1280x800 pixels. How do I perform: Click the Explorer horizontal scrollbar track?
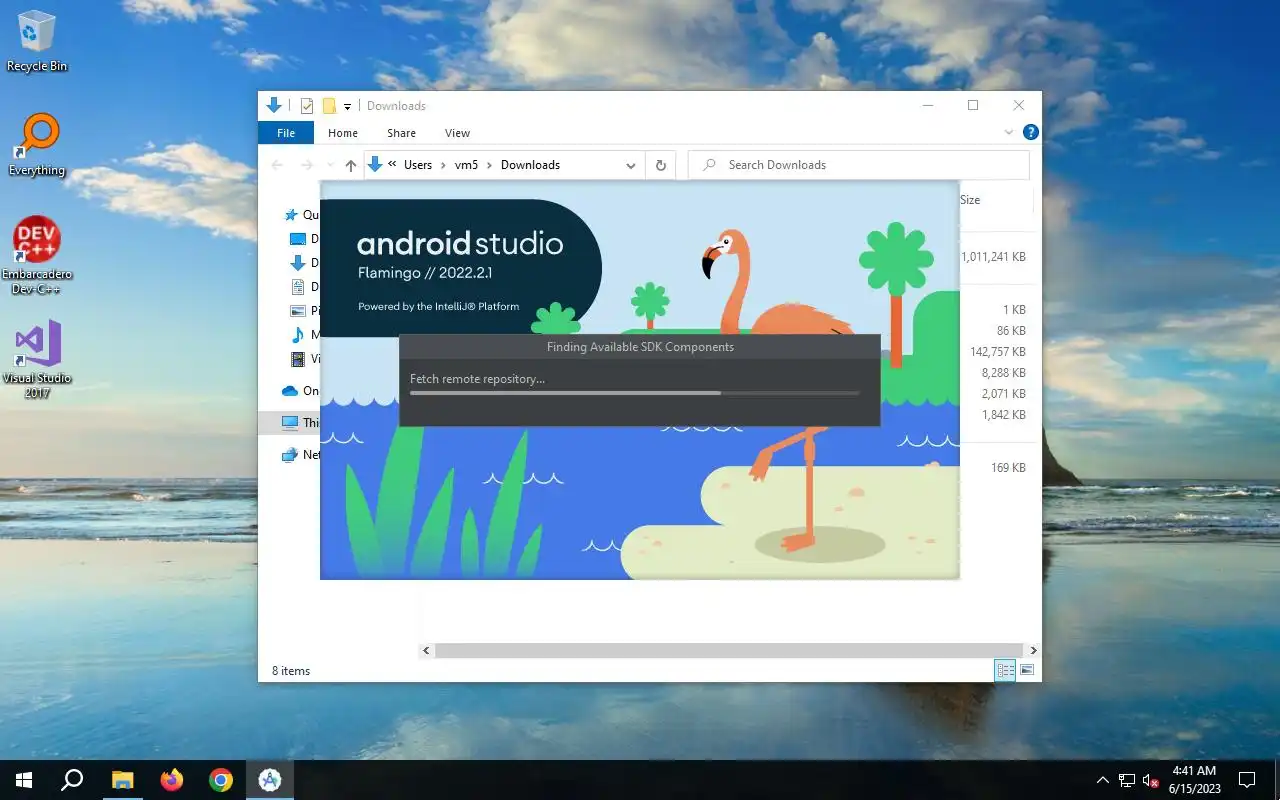729,651
